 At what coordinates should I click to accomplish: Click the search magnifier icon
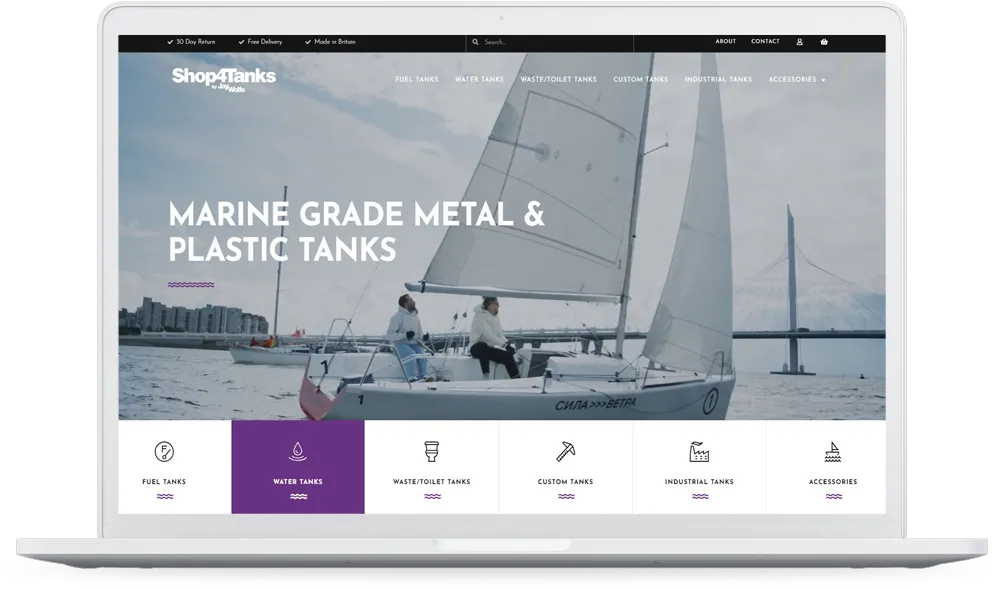pos(475,42)
